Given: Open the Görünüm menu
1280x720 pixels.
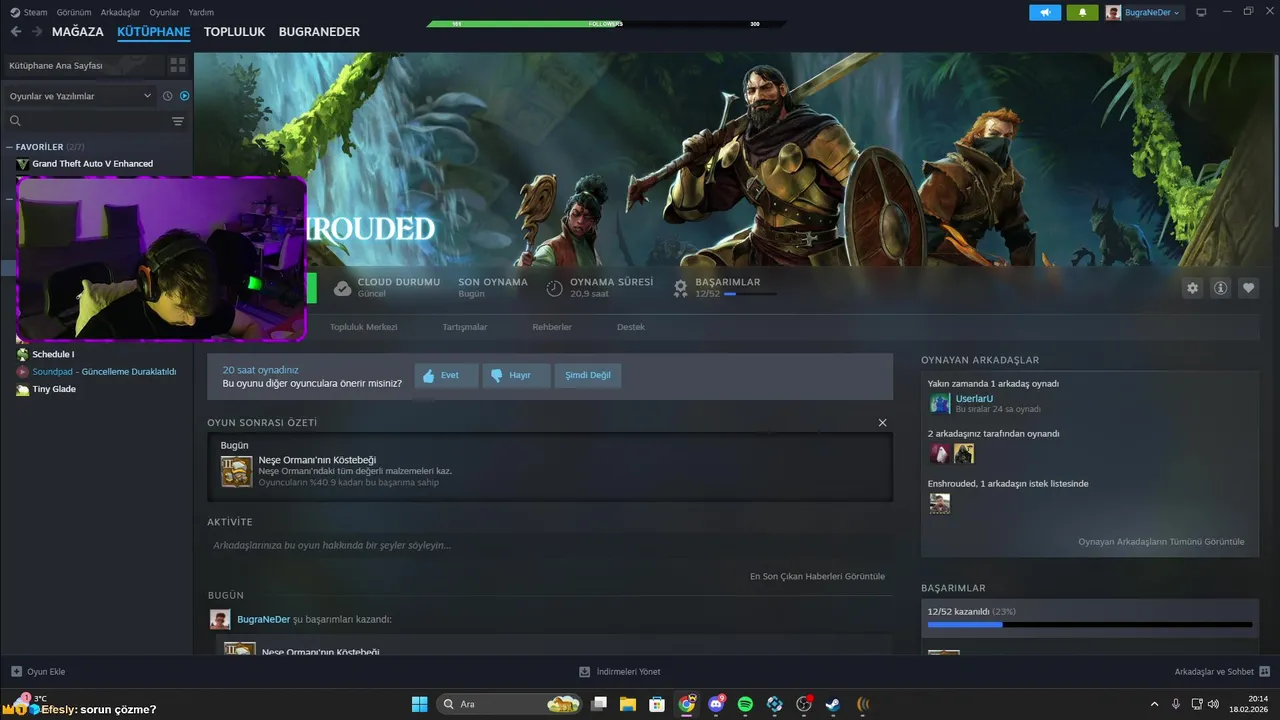Looking at the screenshot, I should [x=75, y=12].
